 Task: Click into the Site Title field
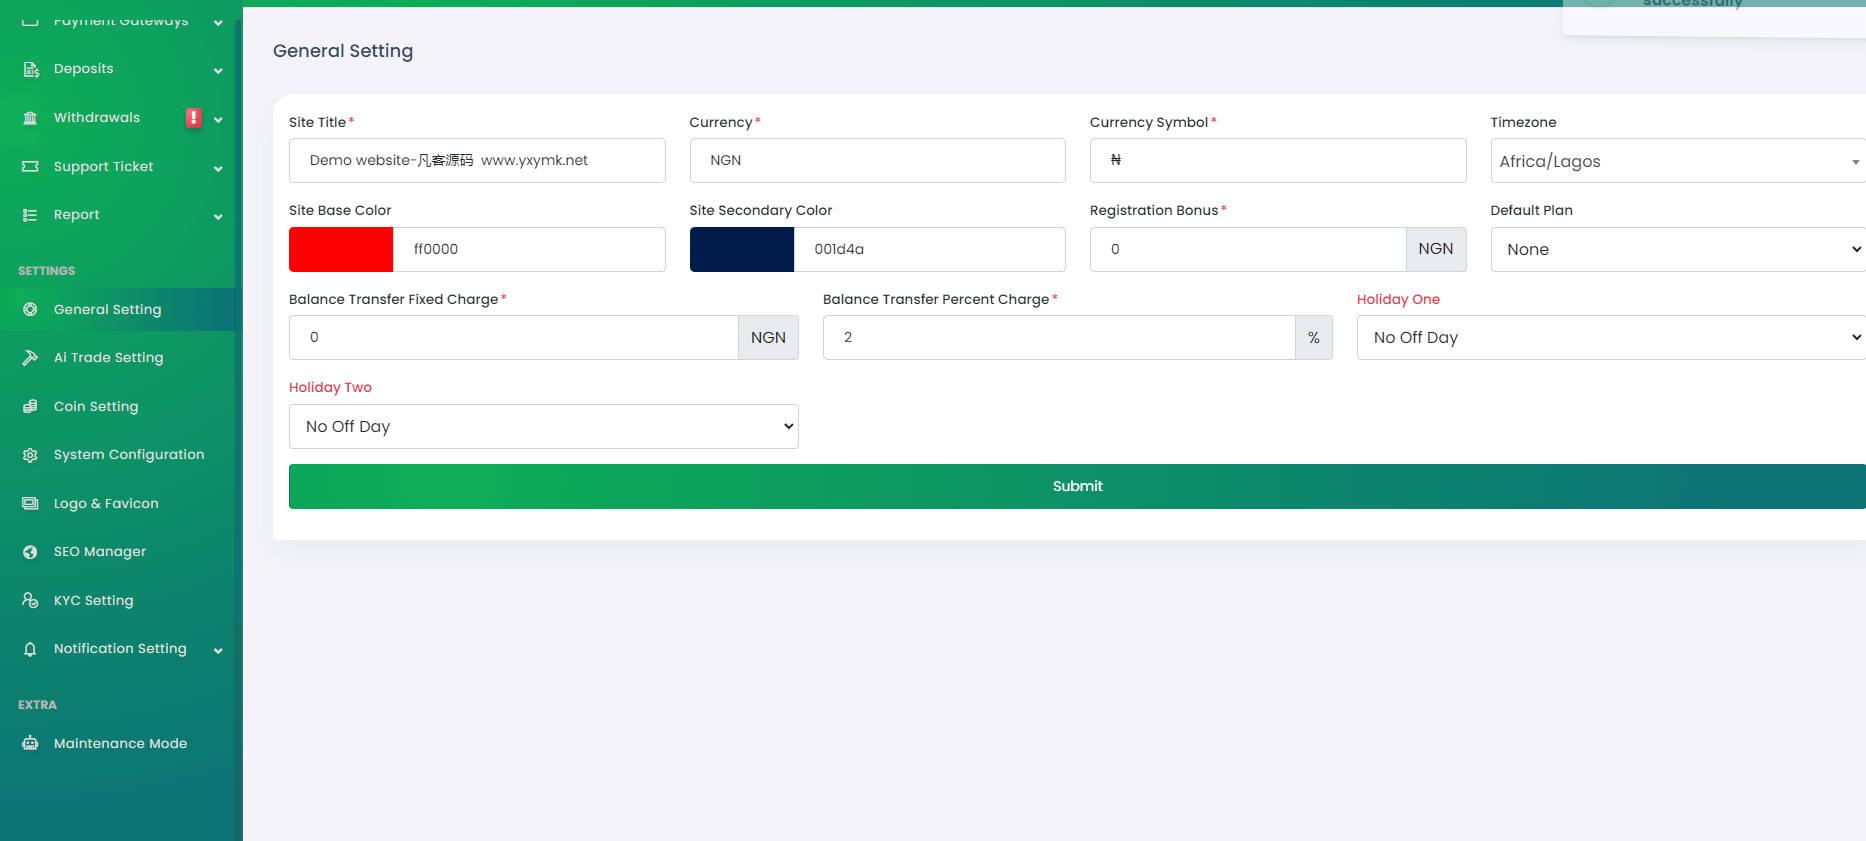point(477,161)
